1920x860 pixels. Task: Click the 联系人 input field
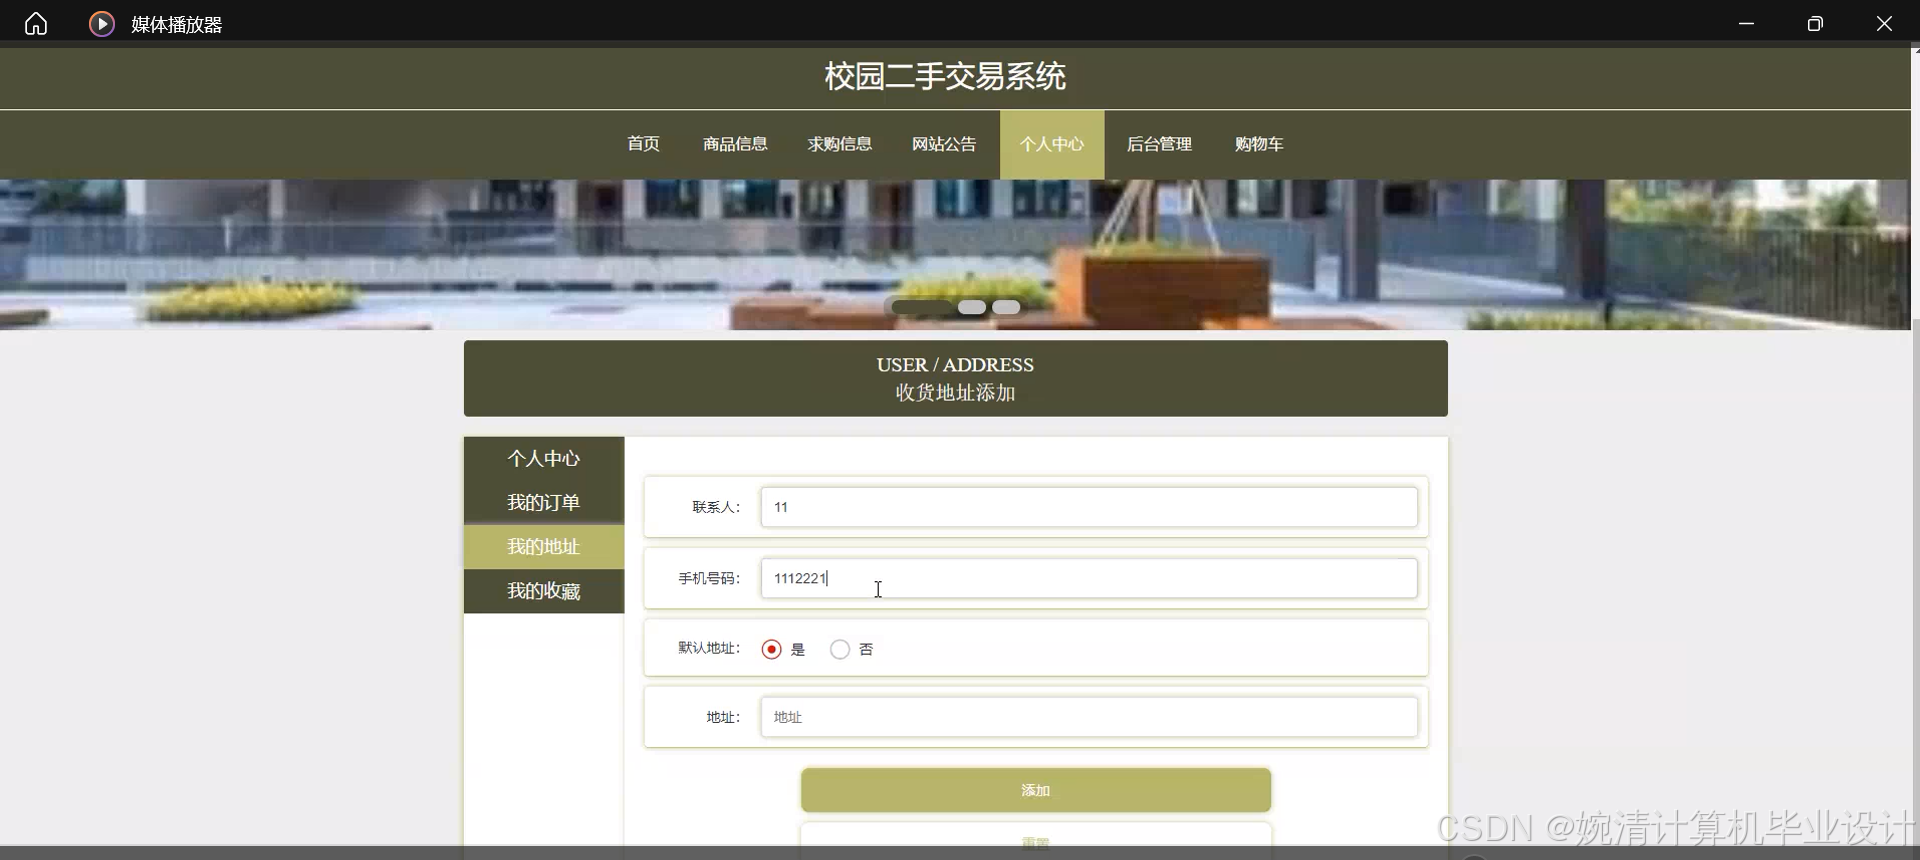click(x=1089, y=507)
